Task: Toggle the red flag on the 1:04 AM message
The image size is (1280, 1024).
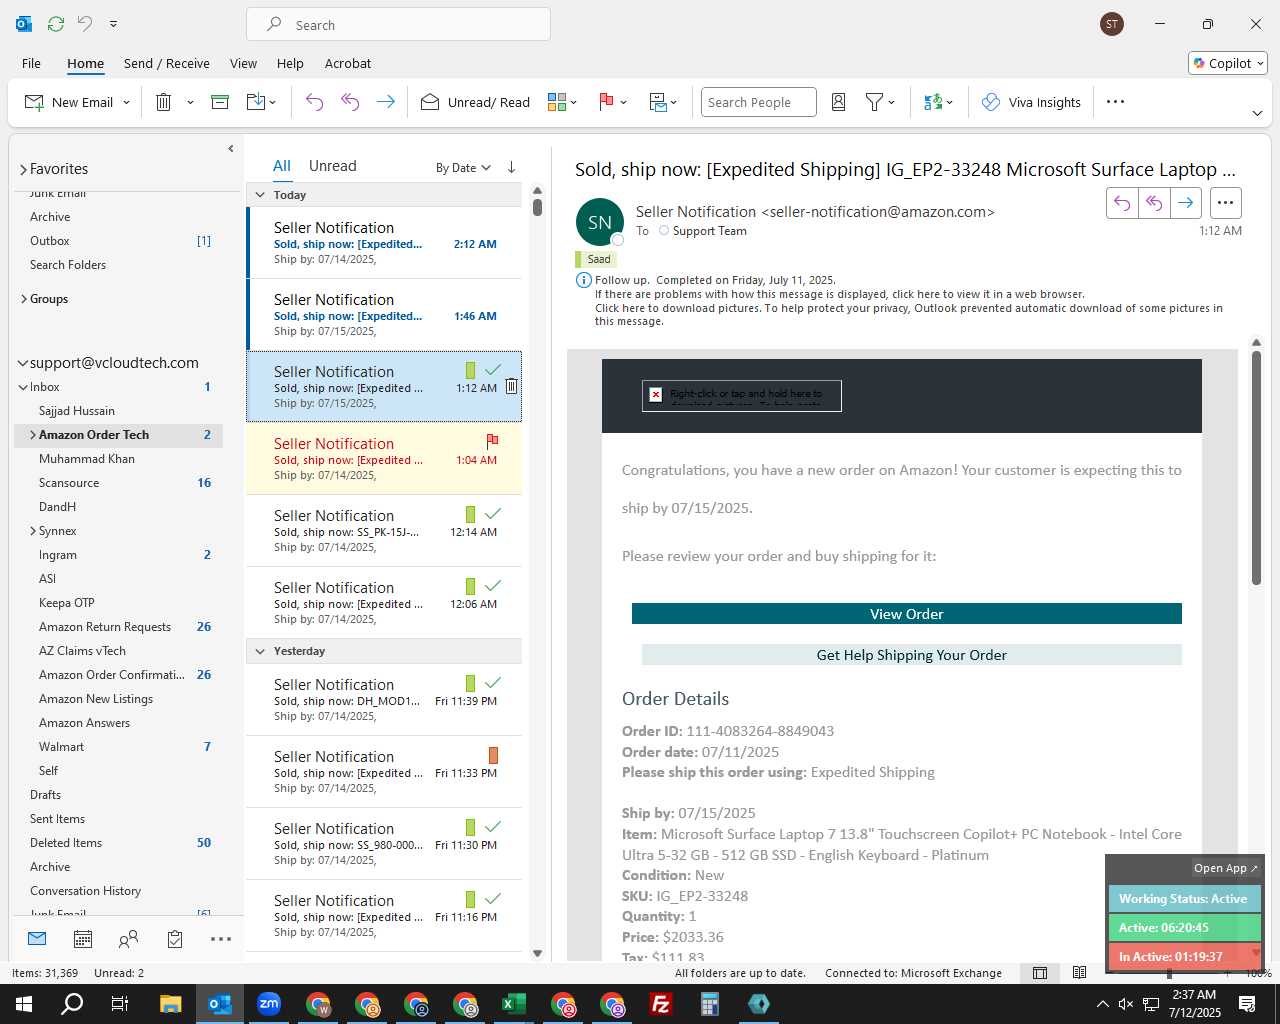Action: pos(492,441)
